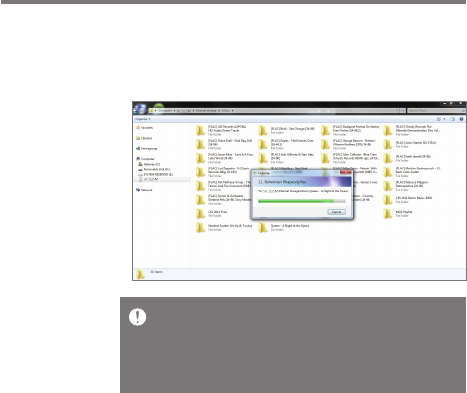Close the Copying progress dialog
Viewport: 467px width, 393px height.
coord(346,172)
